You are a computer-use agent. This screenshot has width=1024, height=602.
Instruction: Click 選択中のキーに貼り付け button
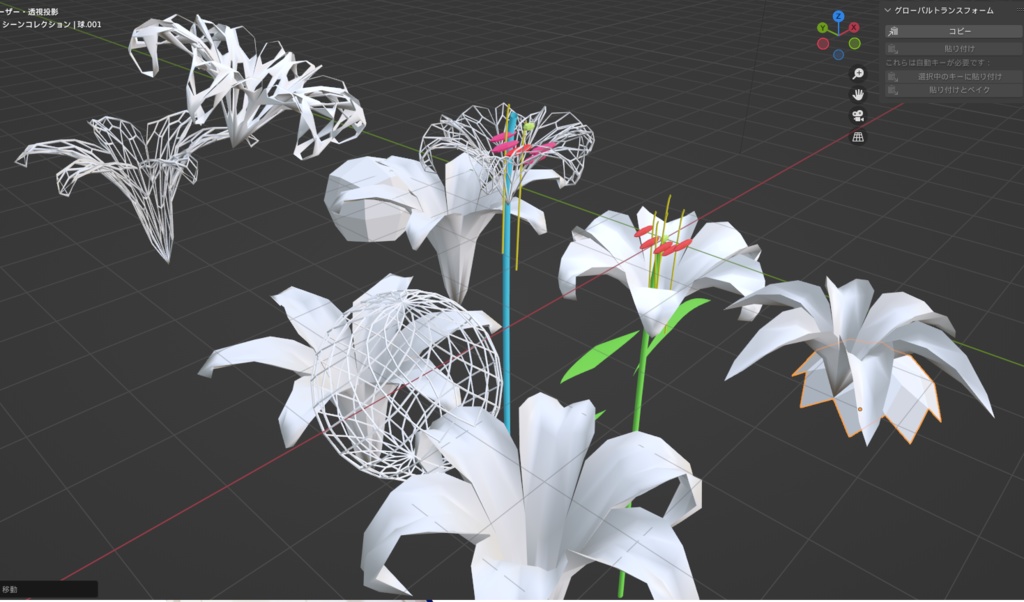pos(952,76)
